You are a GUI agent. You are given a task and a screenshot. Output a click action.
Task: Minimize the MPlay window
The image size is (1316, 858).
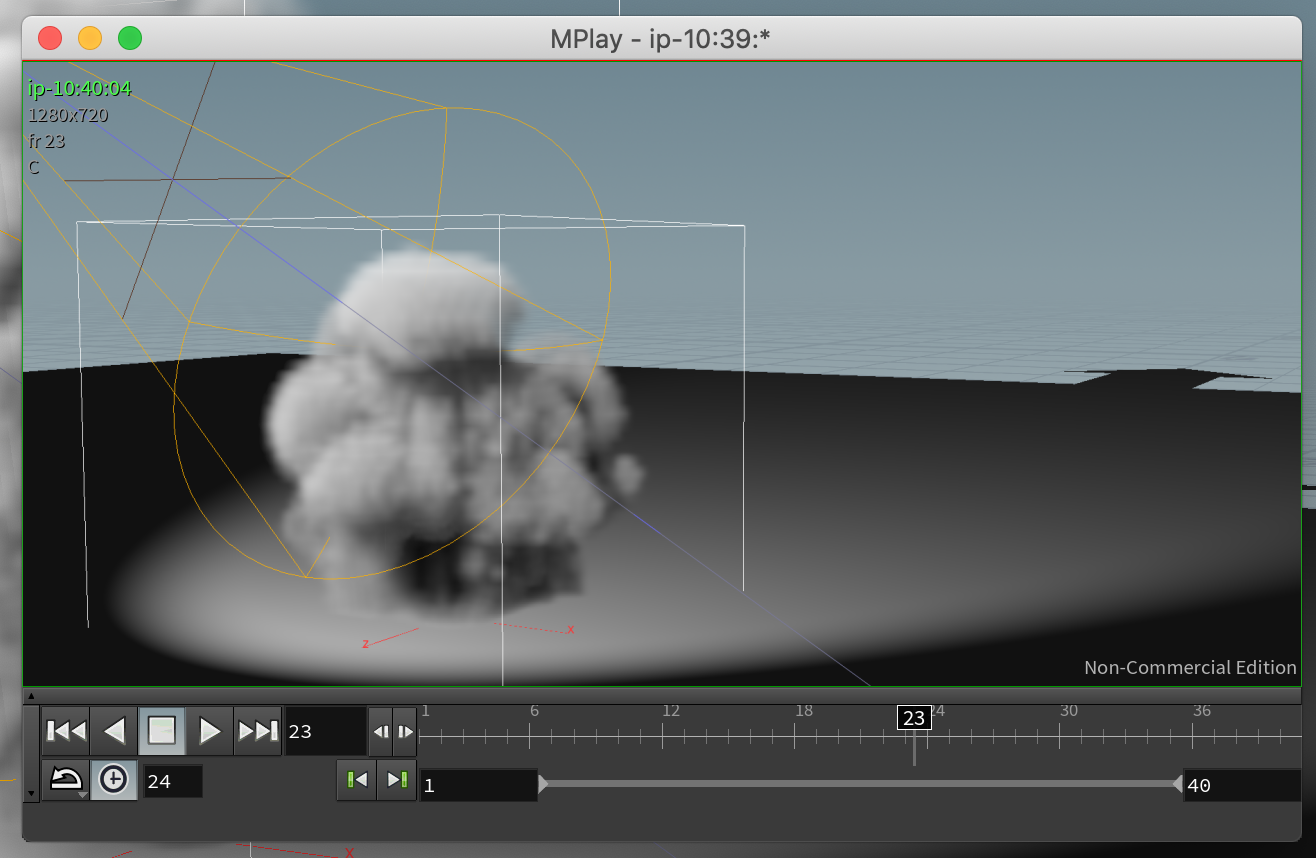click(x=90, y=38)
